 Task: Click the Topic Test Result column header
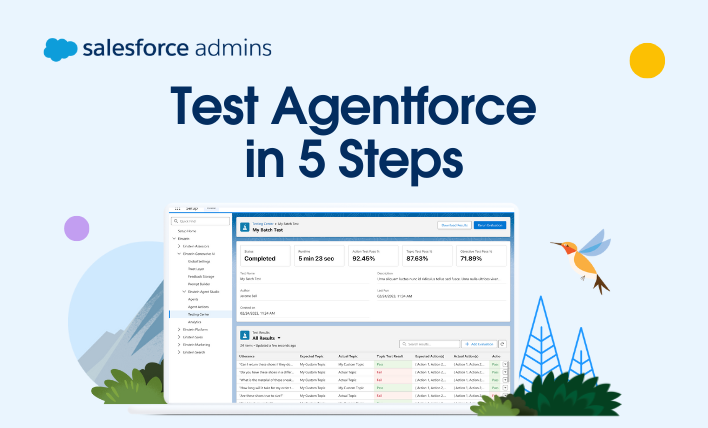(390, 356)
